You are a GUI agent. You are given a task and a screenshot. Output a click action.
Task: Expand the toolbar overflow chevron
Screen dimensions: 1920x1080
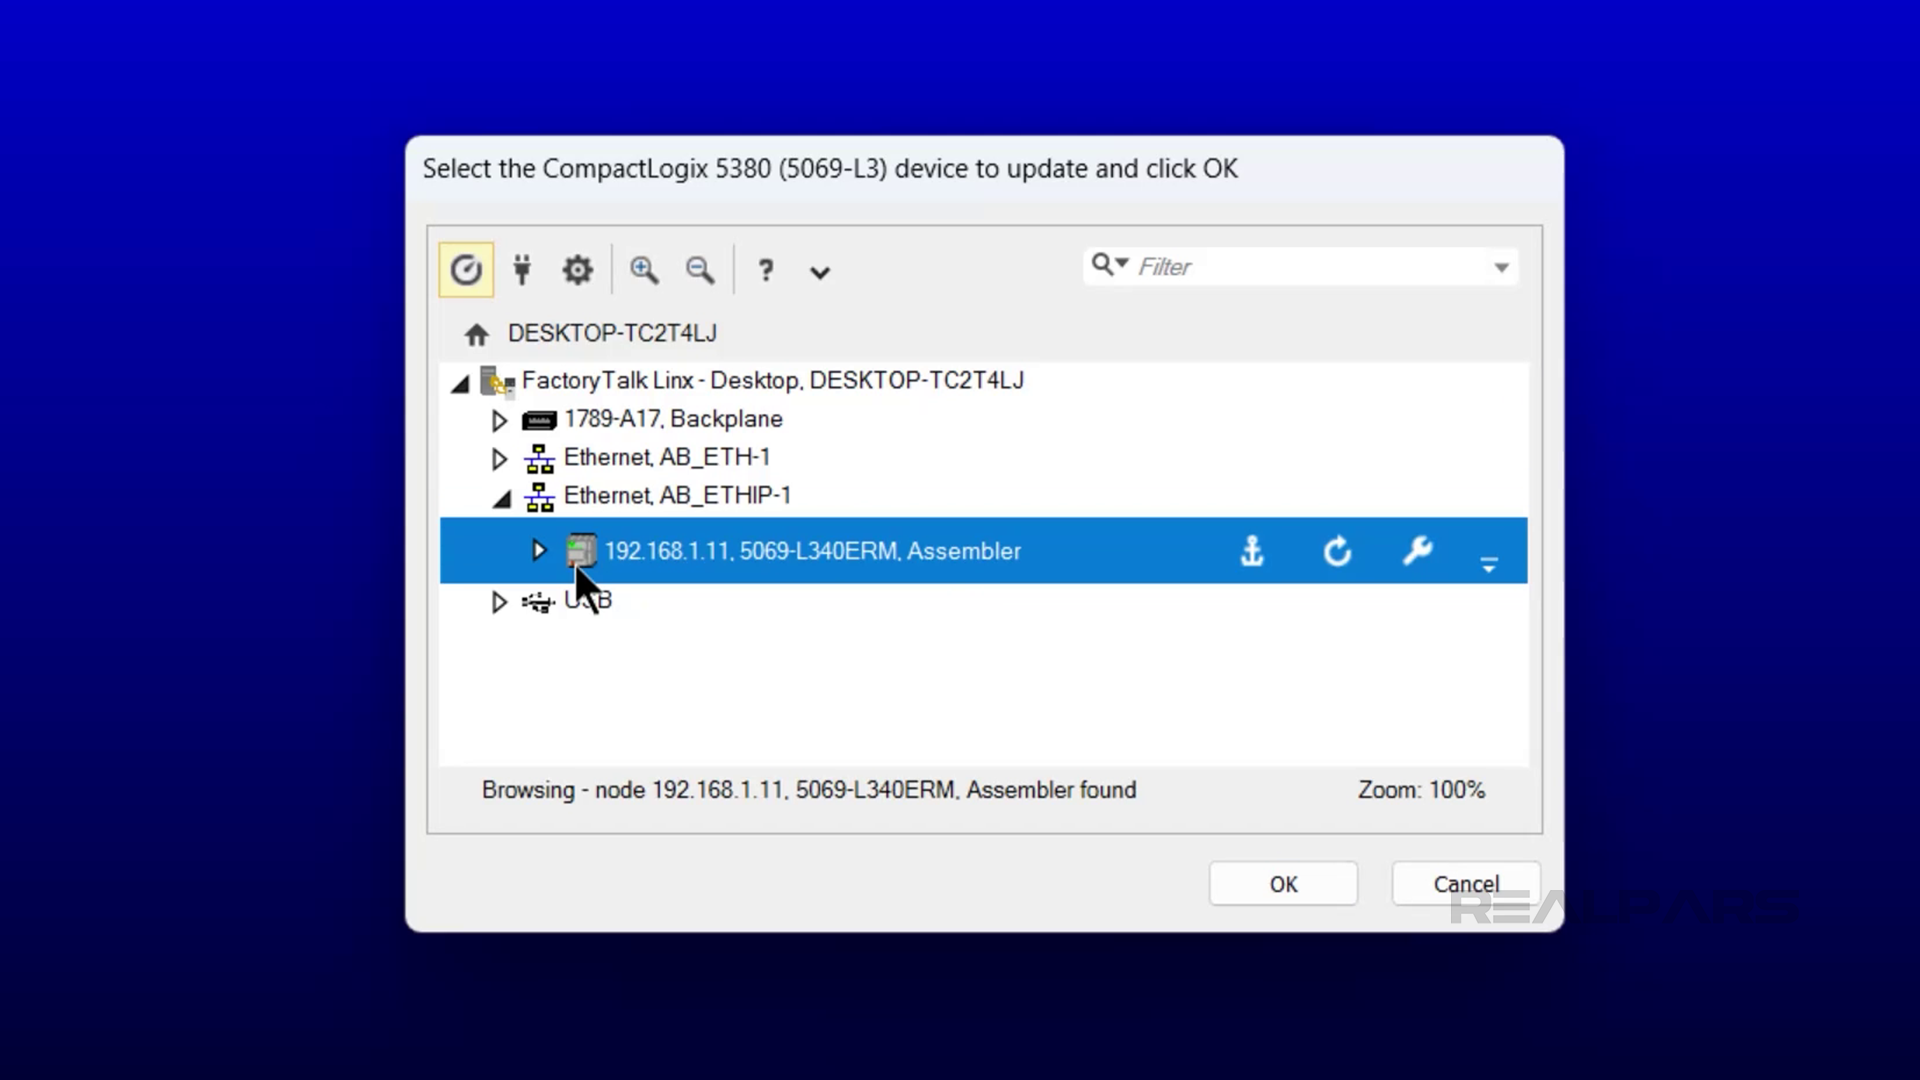[820, 272]
